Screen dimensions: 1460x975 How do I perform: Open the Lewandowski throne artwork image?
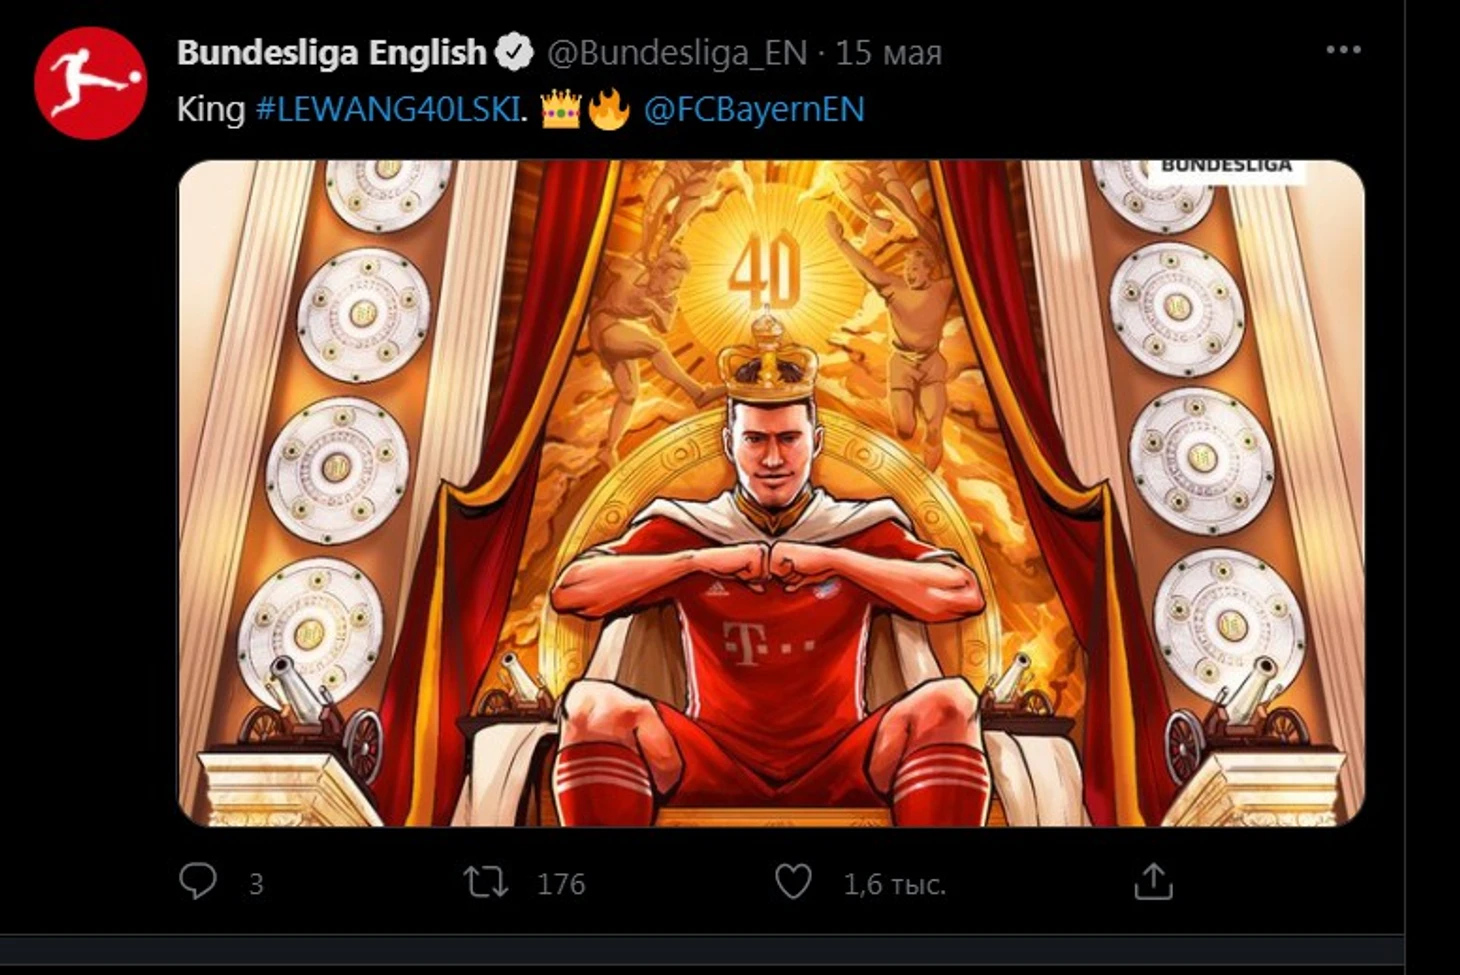(x=771, y=493)
